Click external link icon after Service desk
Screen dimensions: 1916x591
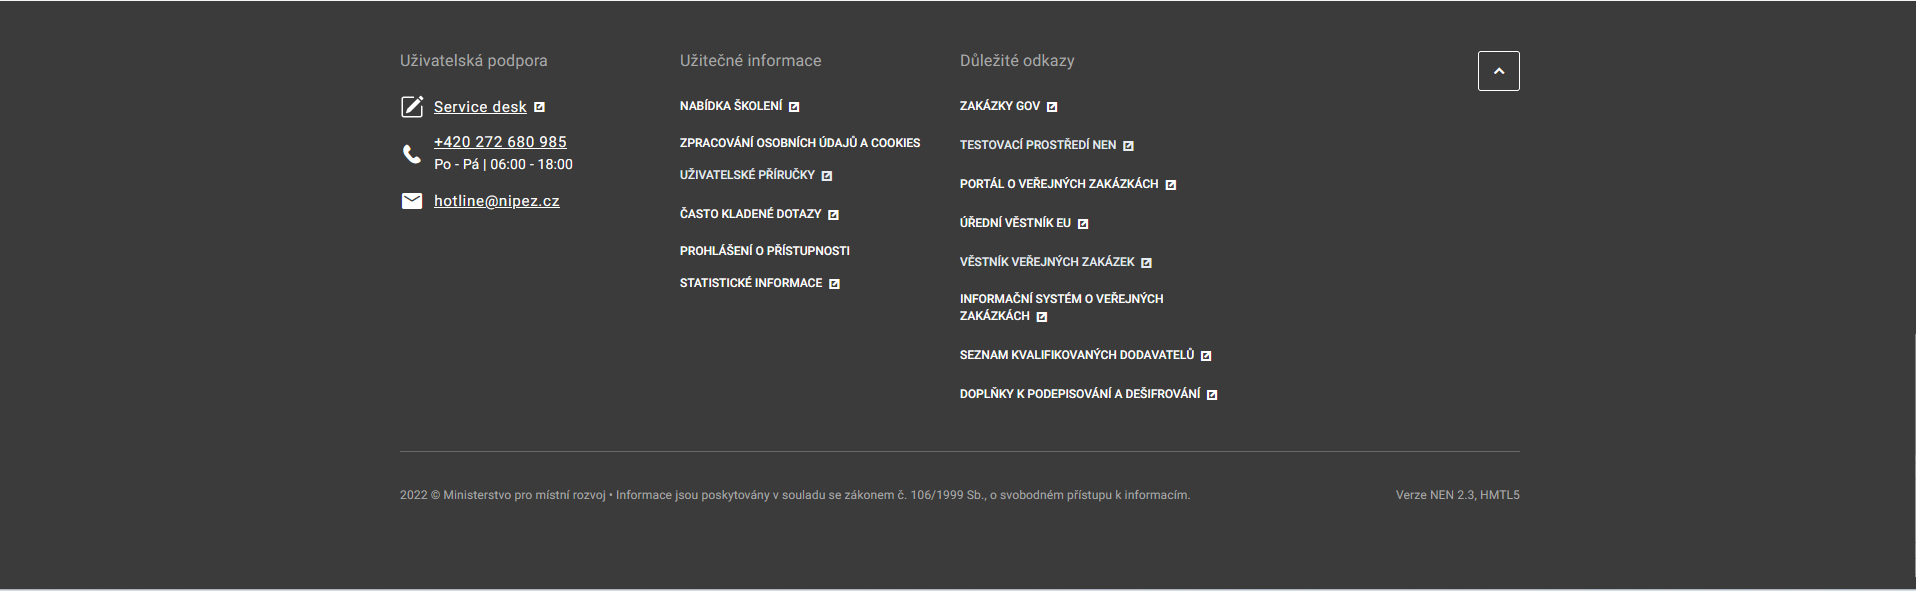tap(539, 107)
